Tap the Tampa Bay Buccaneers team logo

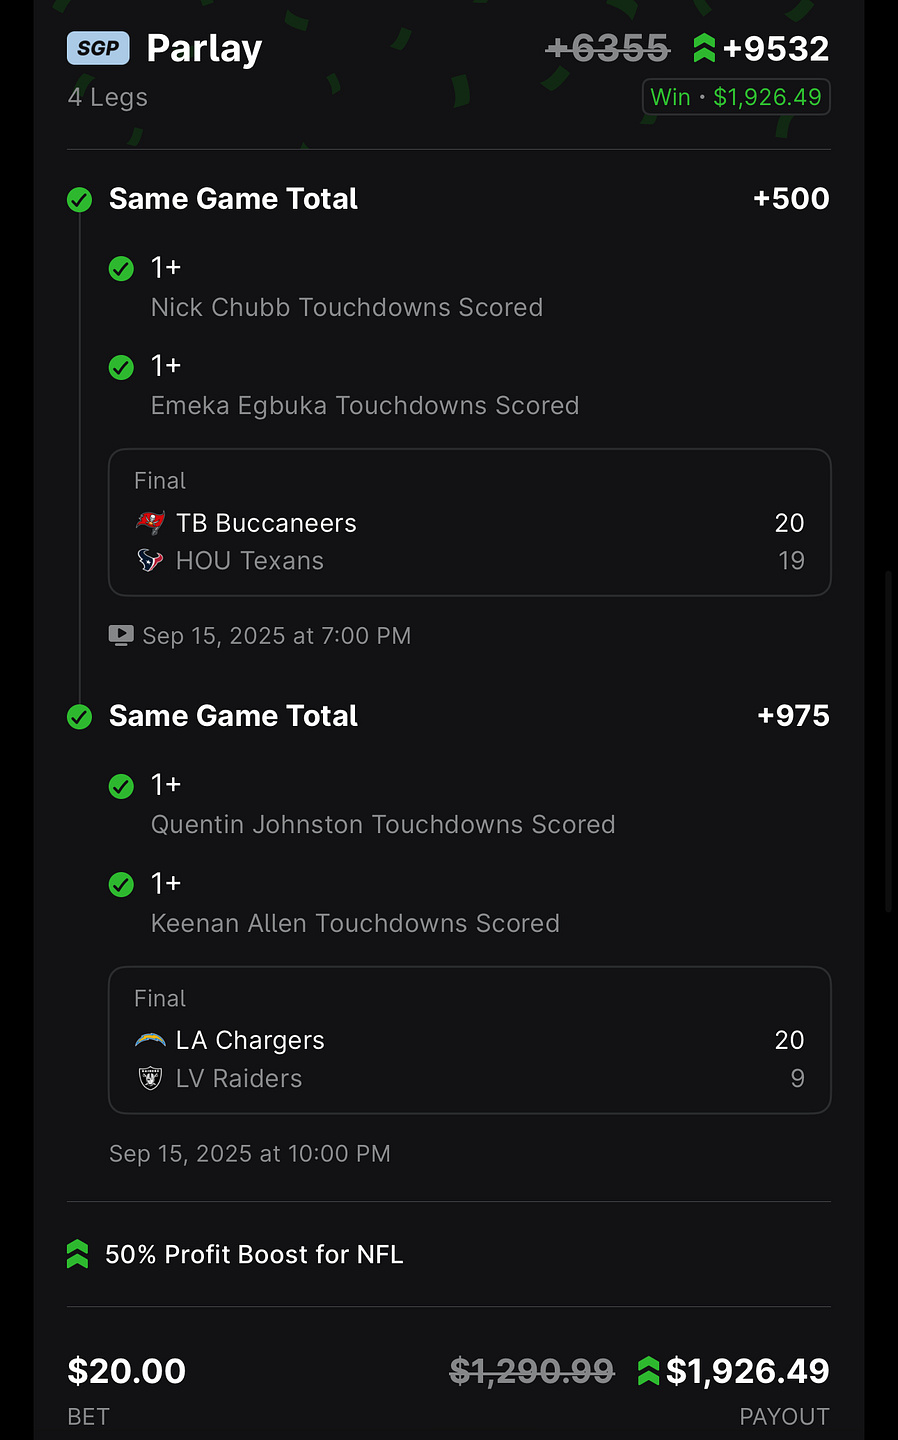click(150, 522)
